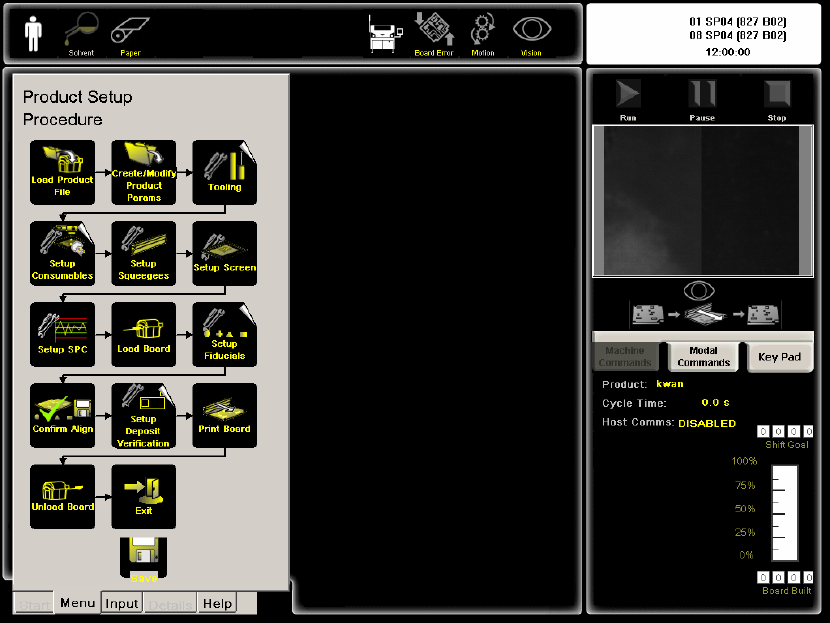
Task: Select the Unload Board step
Action: (62, 496)
